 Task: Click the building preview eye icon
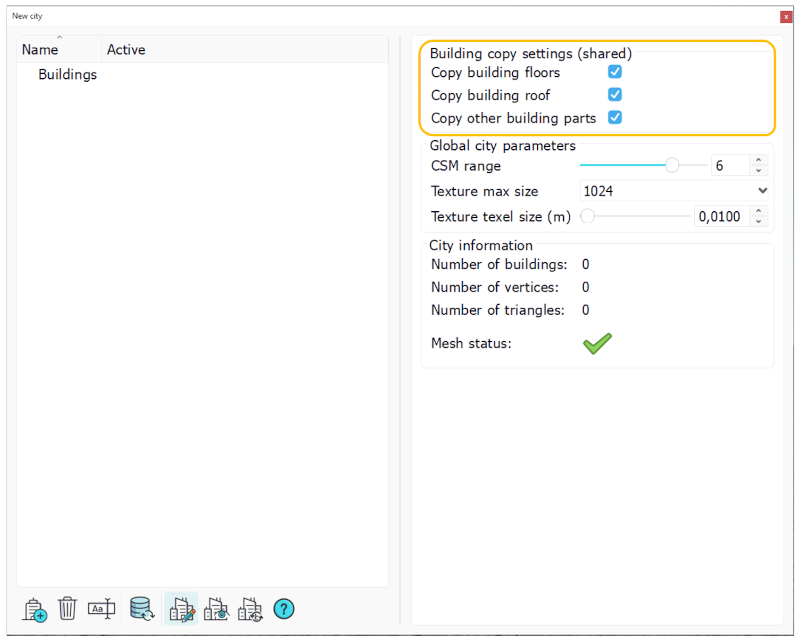point(216,608)
